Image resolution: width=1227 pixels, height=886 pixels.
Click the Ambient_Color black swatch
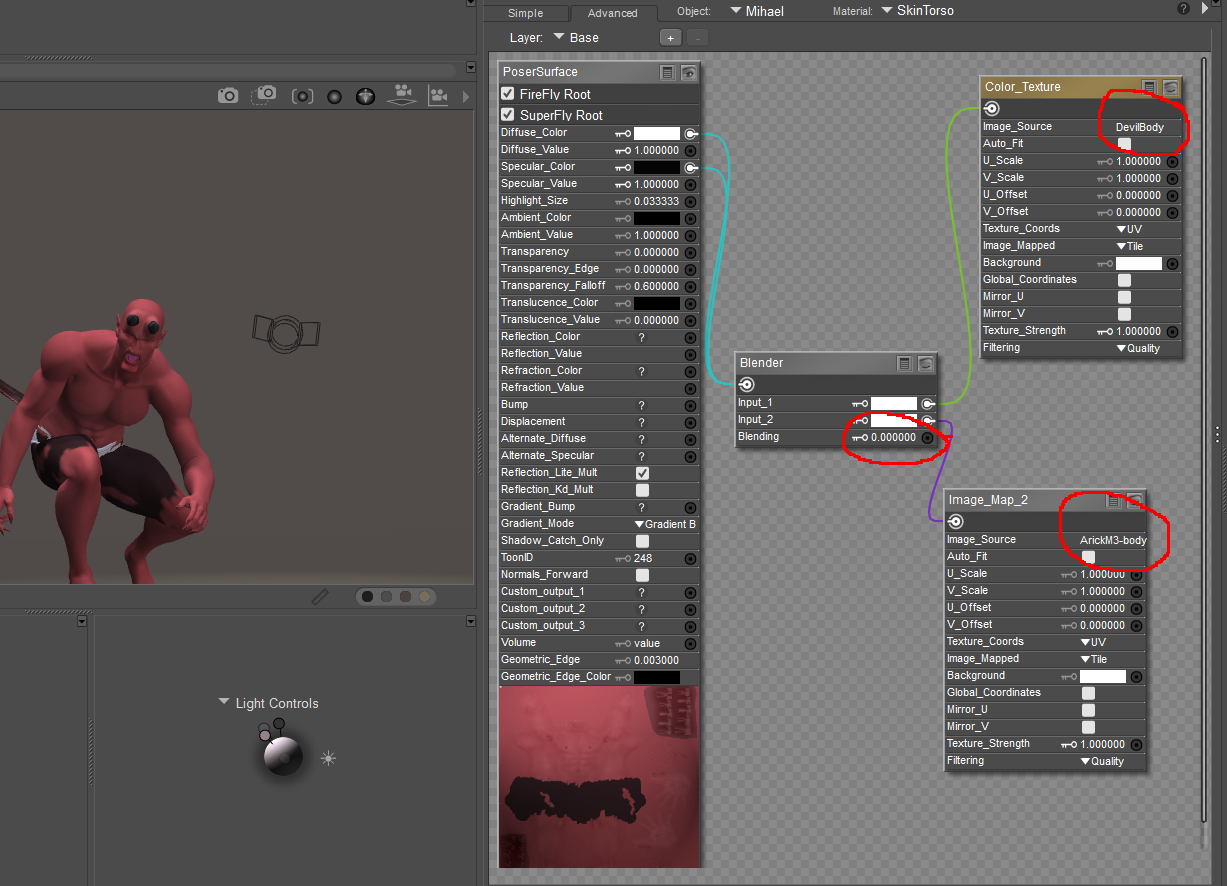656,218
